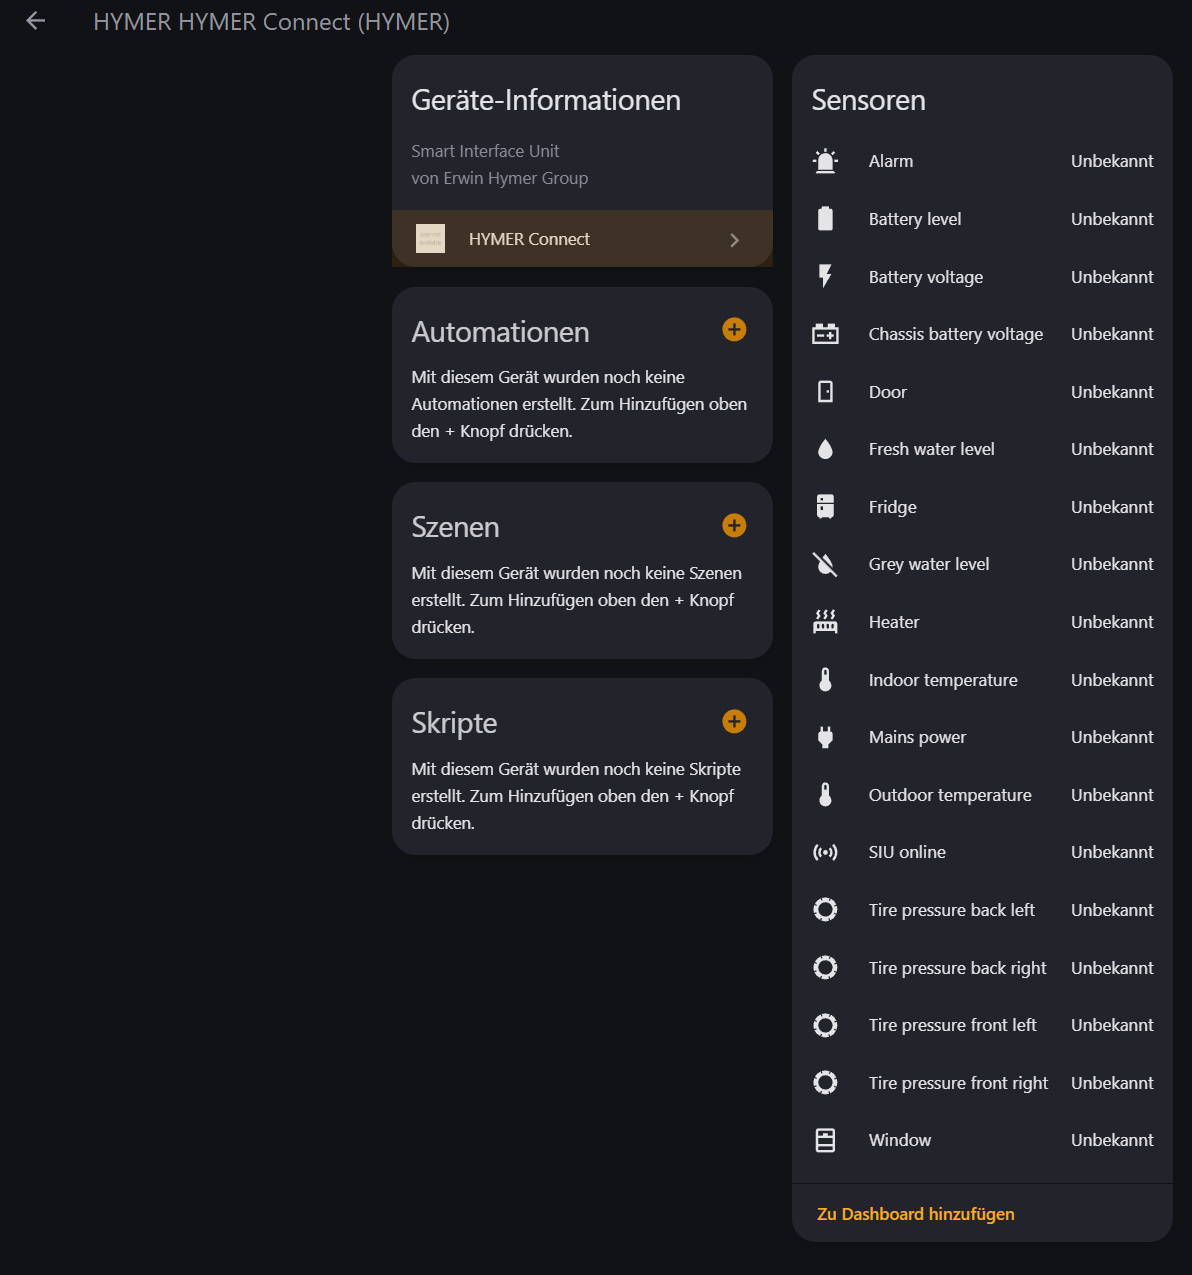
Task: Open the Chassis battery voltage icon
Action: [x=825, y=333]
